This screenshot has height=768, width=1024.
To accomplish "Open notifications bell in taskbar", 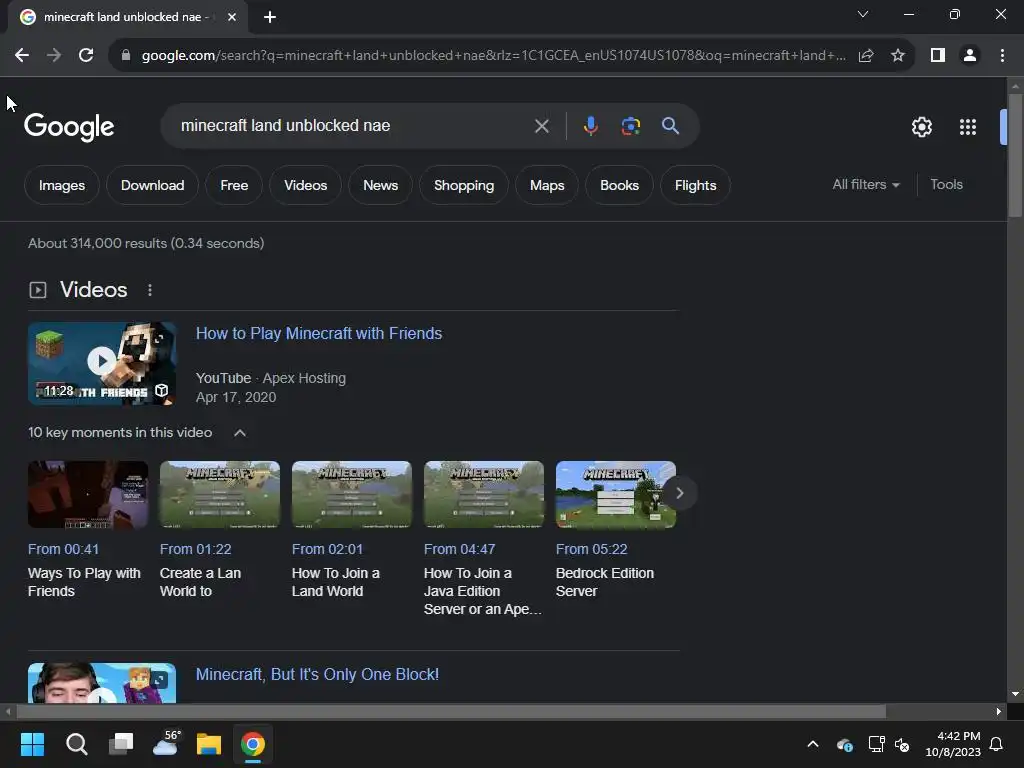I will pos(997,744).
